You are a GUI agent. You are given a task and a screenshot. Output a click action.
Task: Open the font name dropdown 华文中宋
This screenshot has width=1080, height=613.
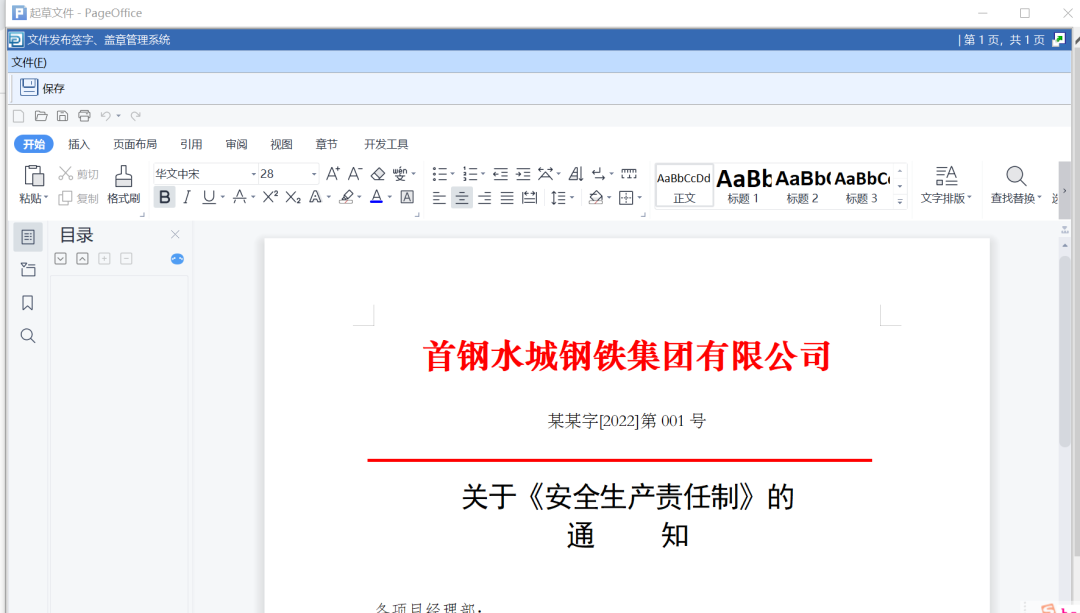click(x=253, y=174)
